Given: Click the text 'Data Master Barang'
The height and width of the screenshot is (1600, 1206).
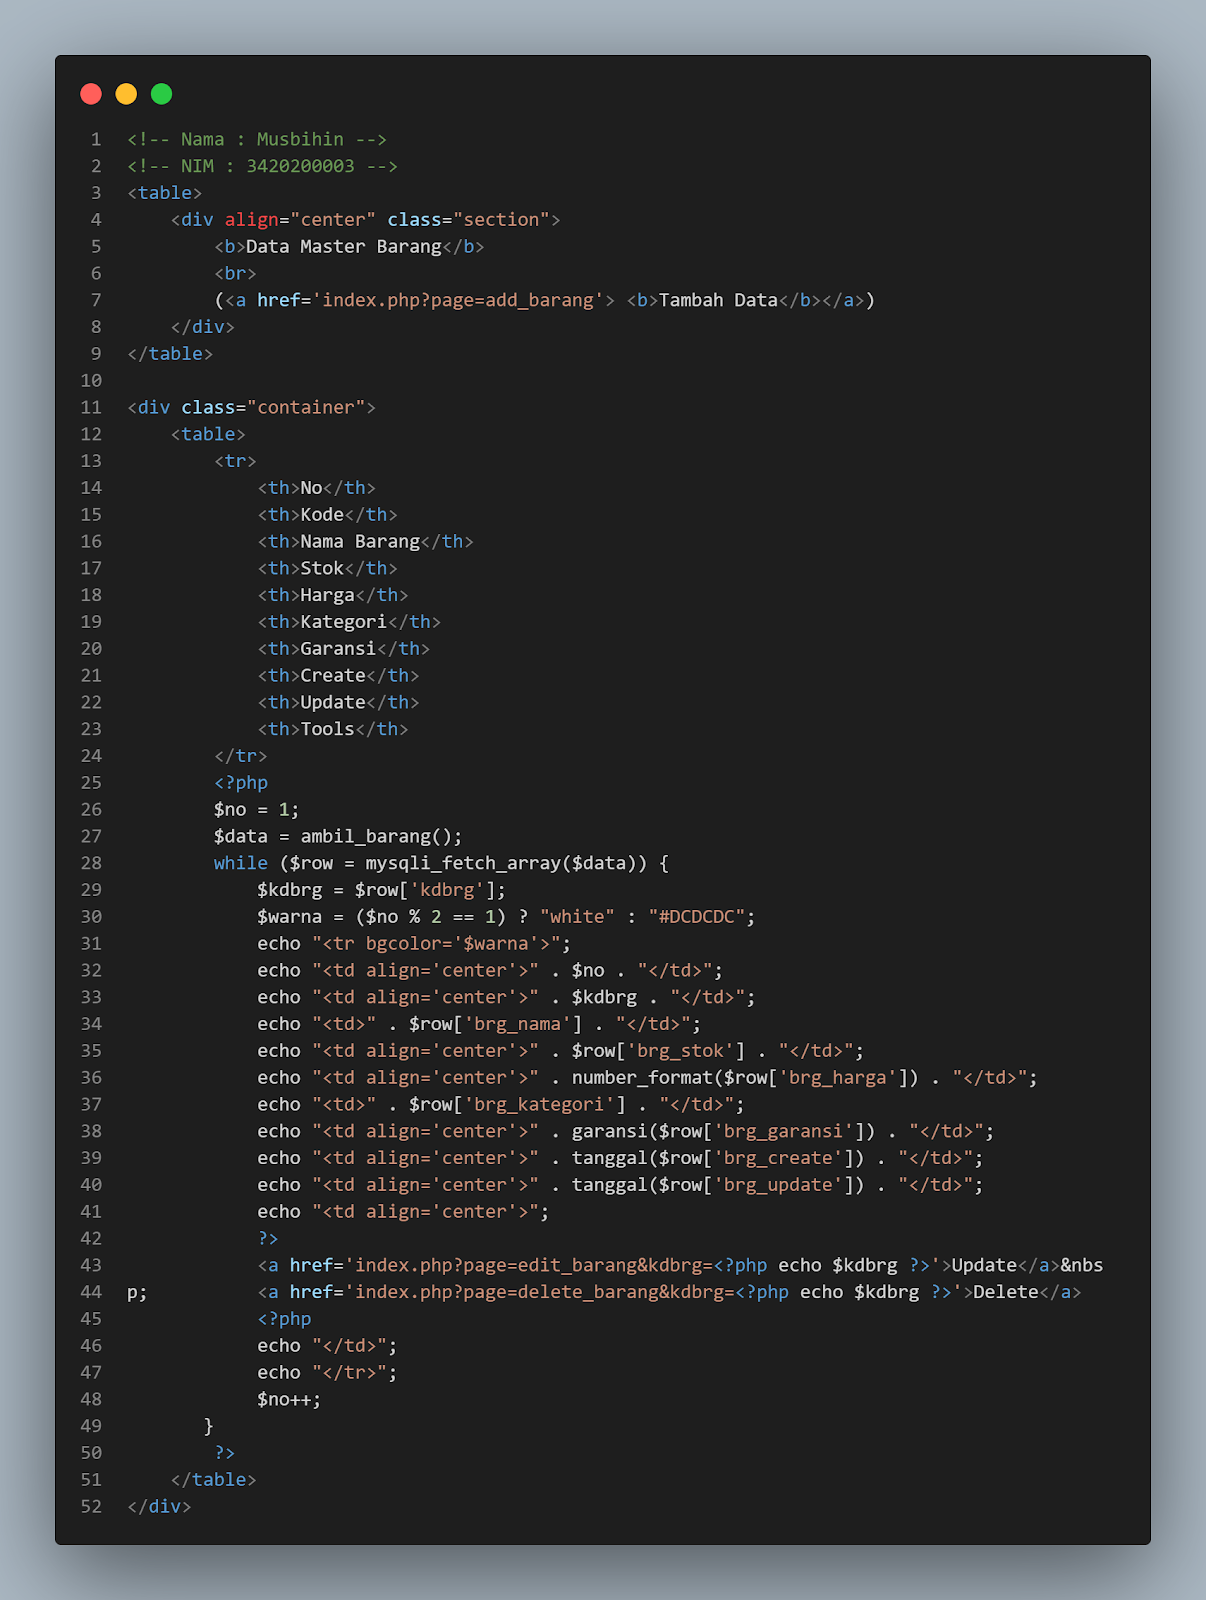Looking at the screenshot, I should 344,246.
